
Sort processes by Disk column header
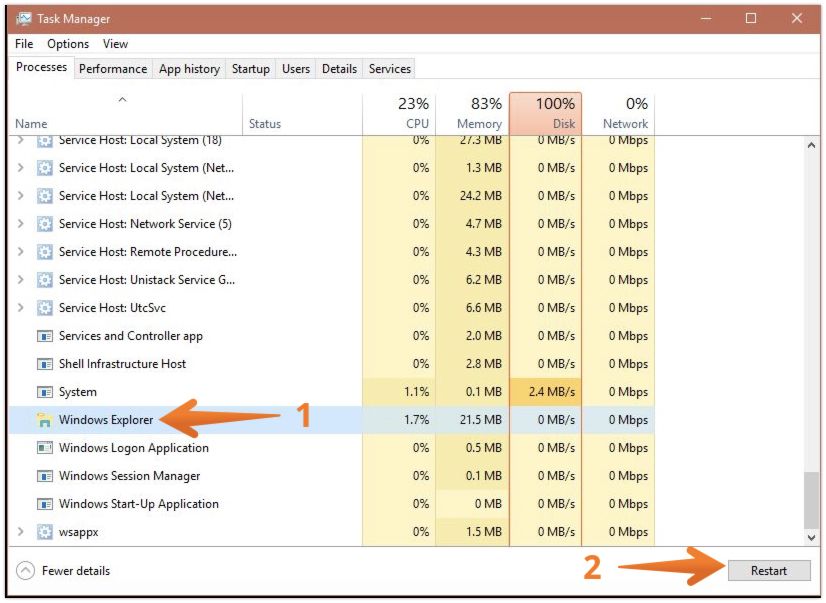point(545,113)
